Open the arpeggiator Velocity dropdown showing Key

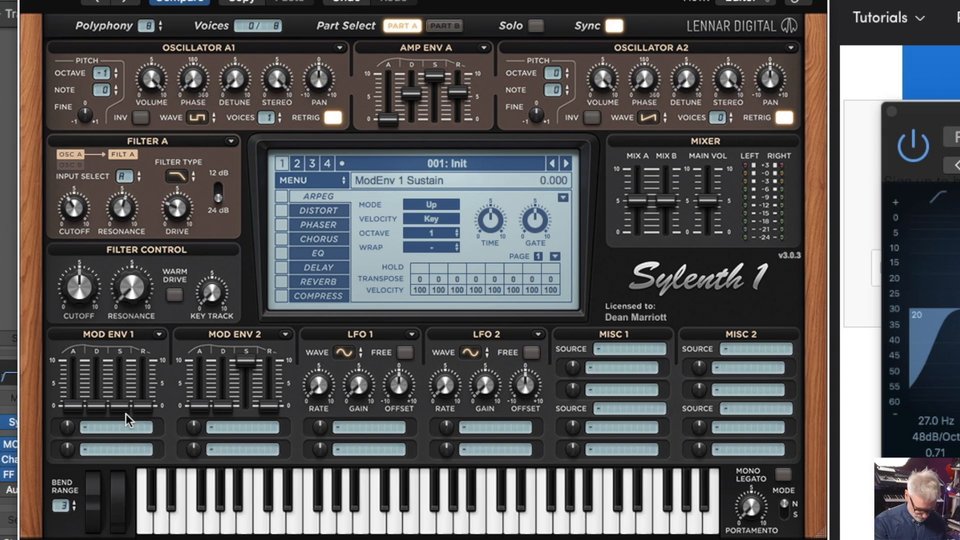tap(431, 219)
